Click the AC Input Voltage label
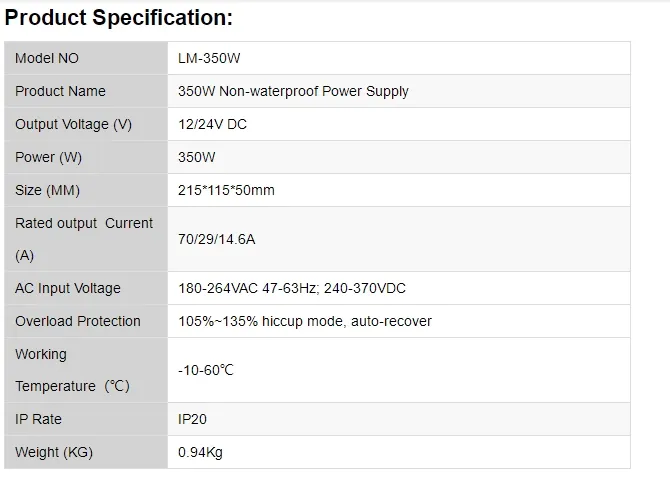The width and height of the screenshot is (670, 494). [68, 288]
